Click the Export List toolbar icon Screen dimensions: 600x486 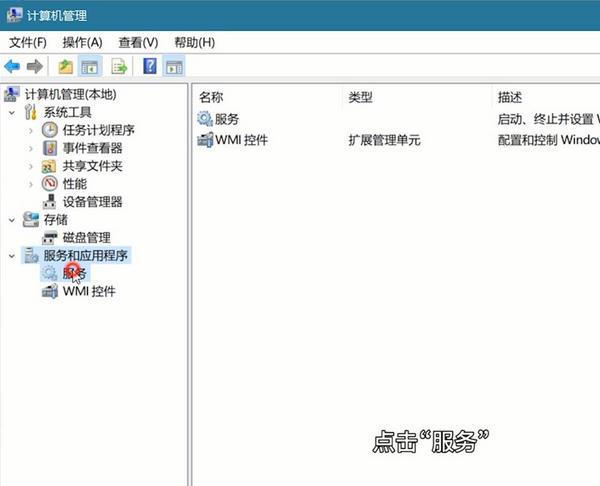[x=119, y=67]
